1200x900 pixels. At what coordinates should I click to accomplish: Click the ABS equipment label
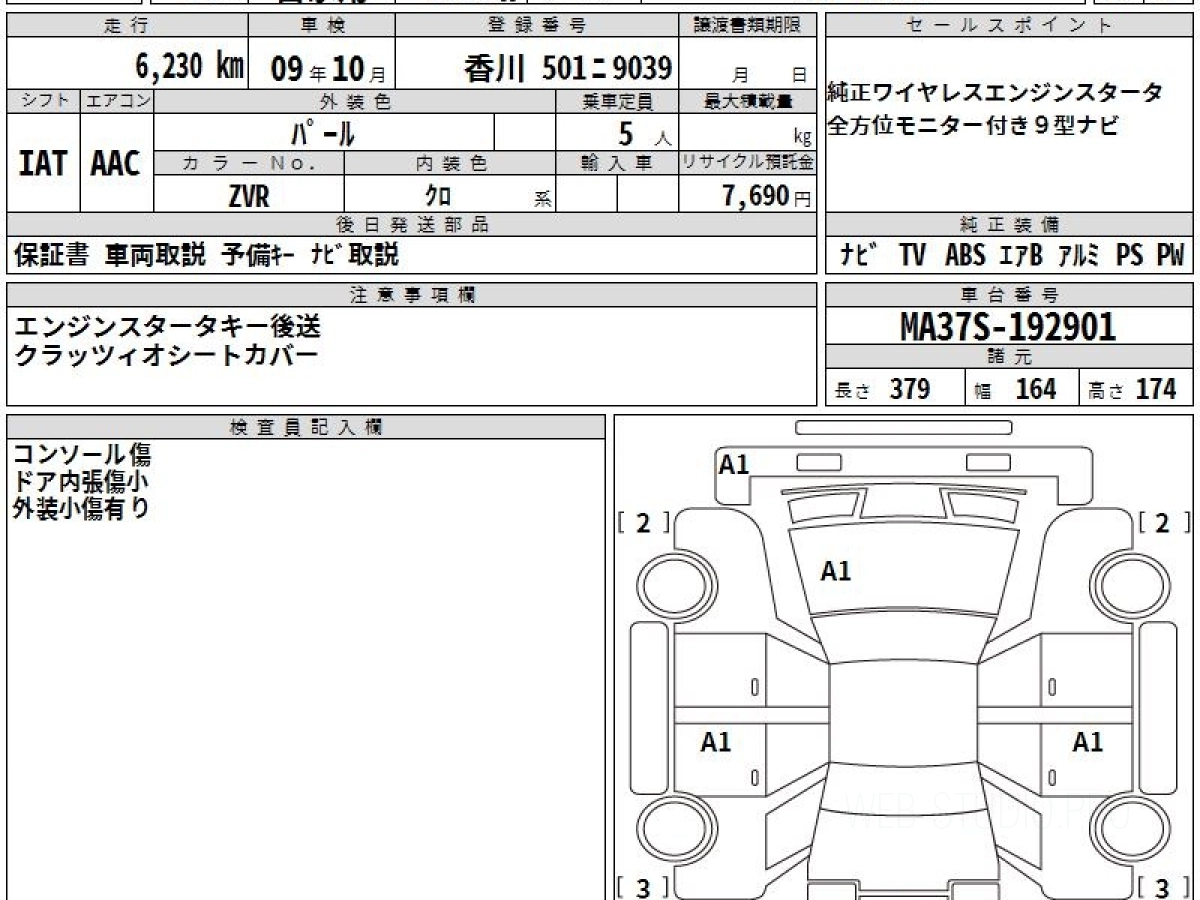(965, 256)
